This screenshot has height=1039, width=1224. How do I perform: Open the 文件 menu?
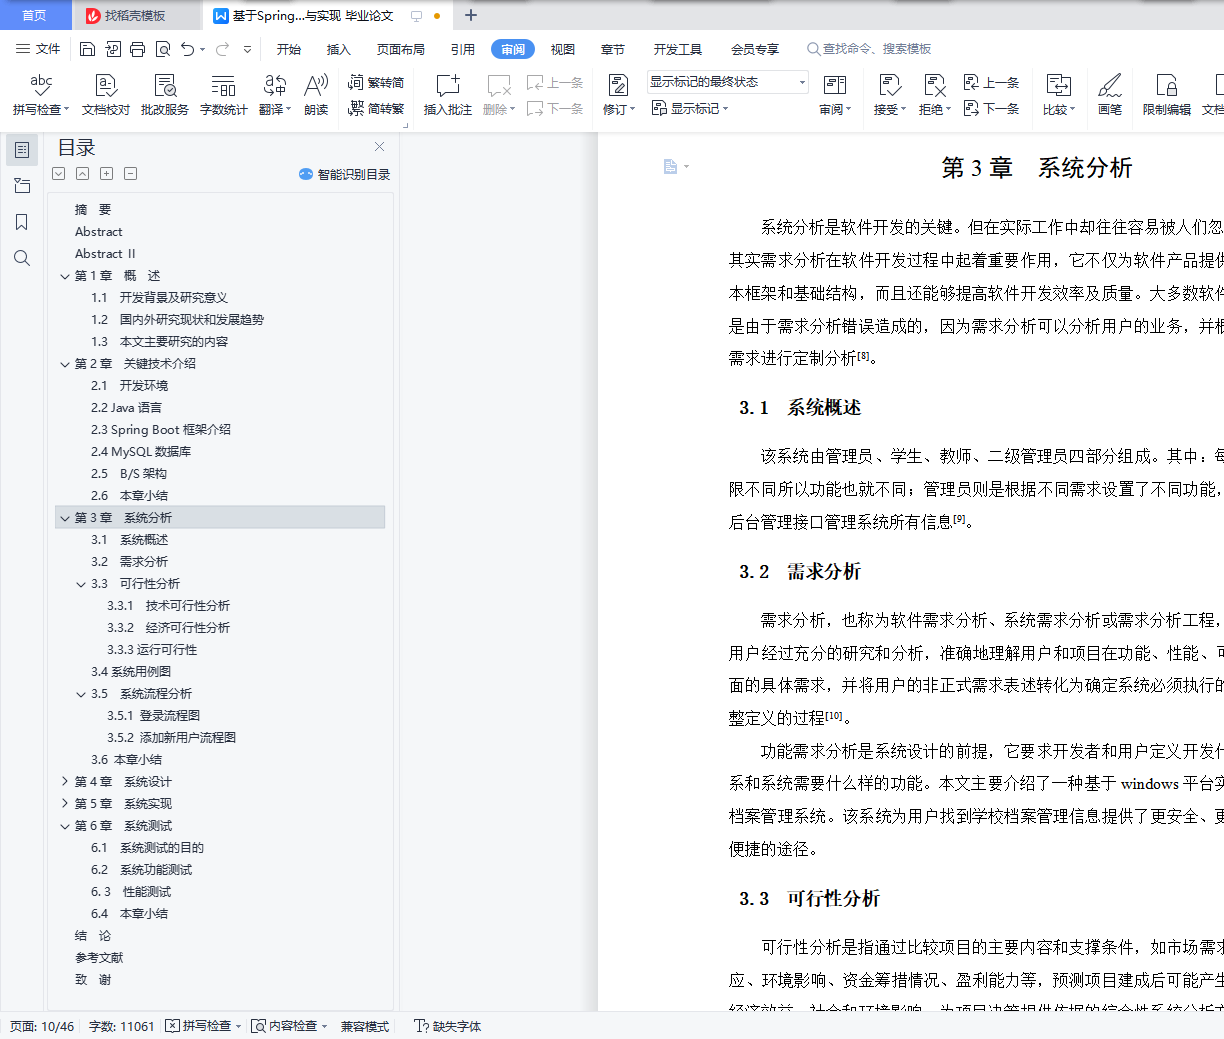pos(38,49)
